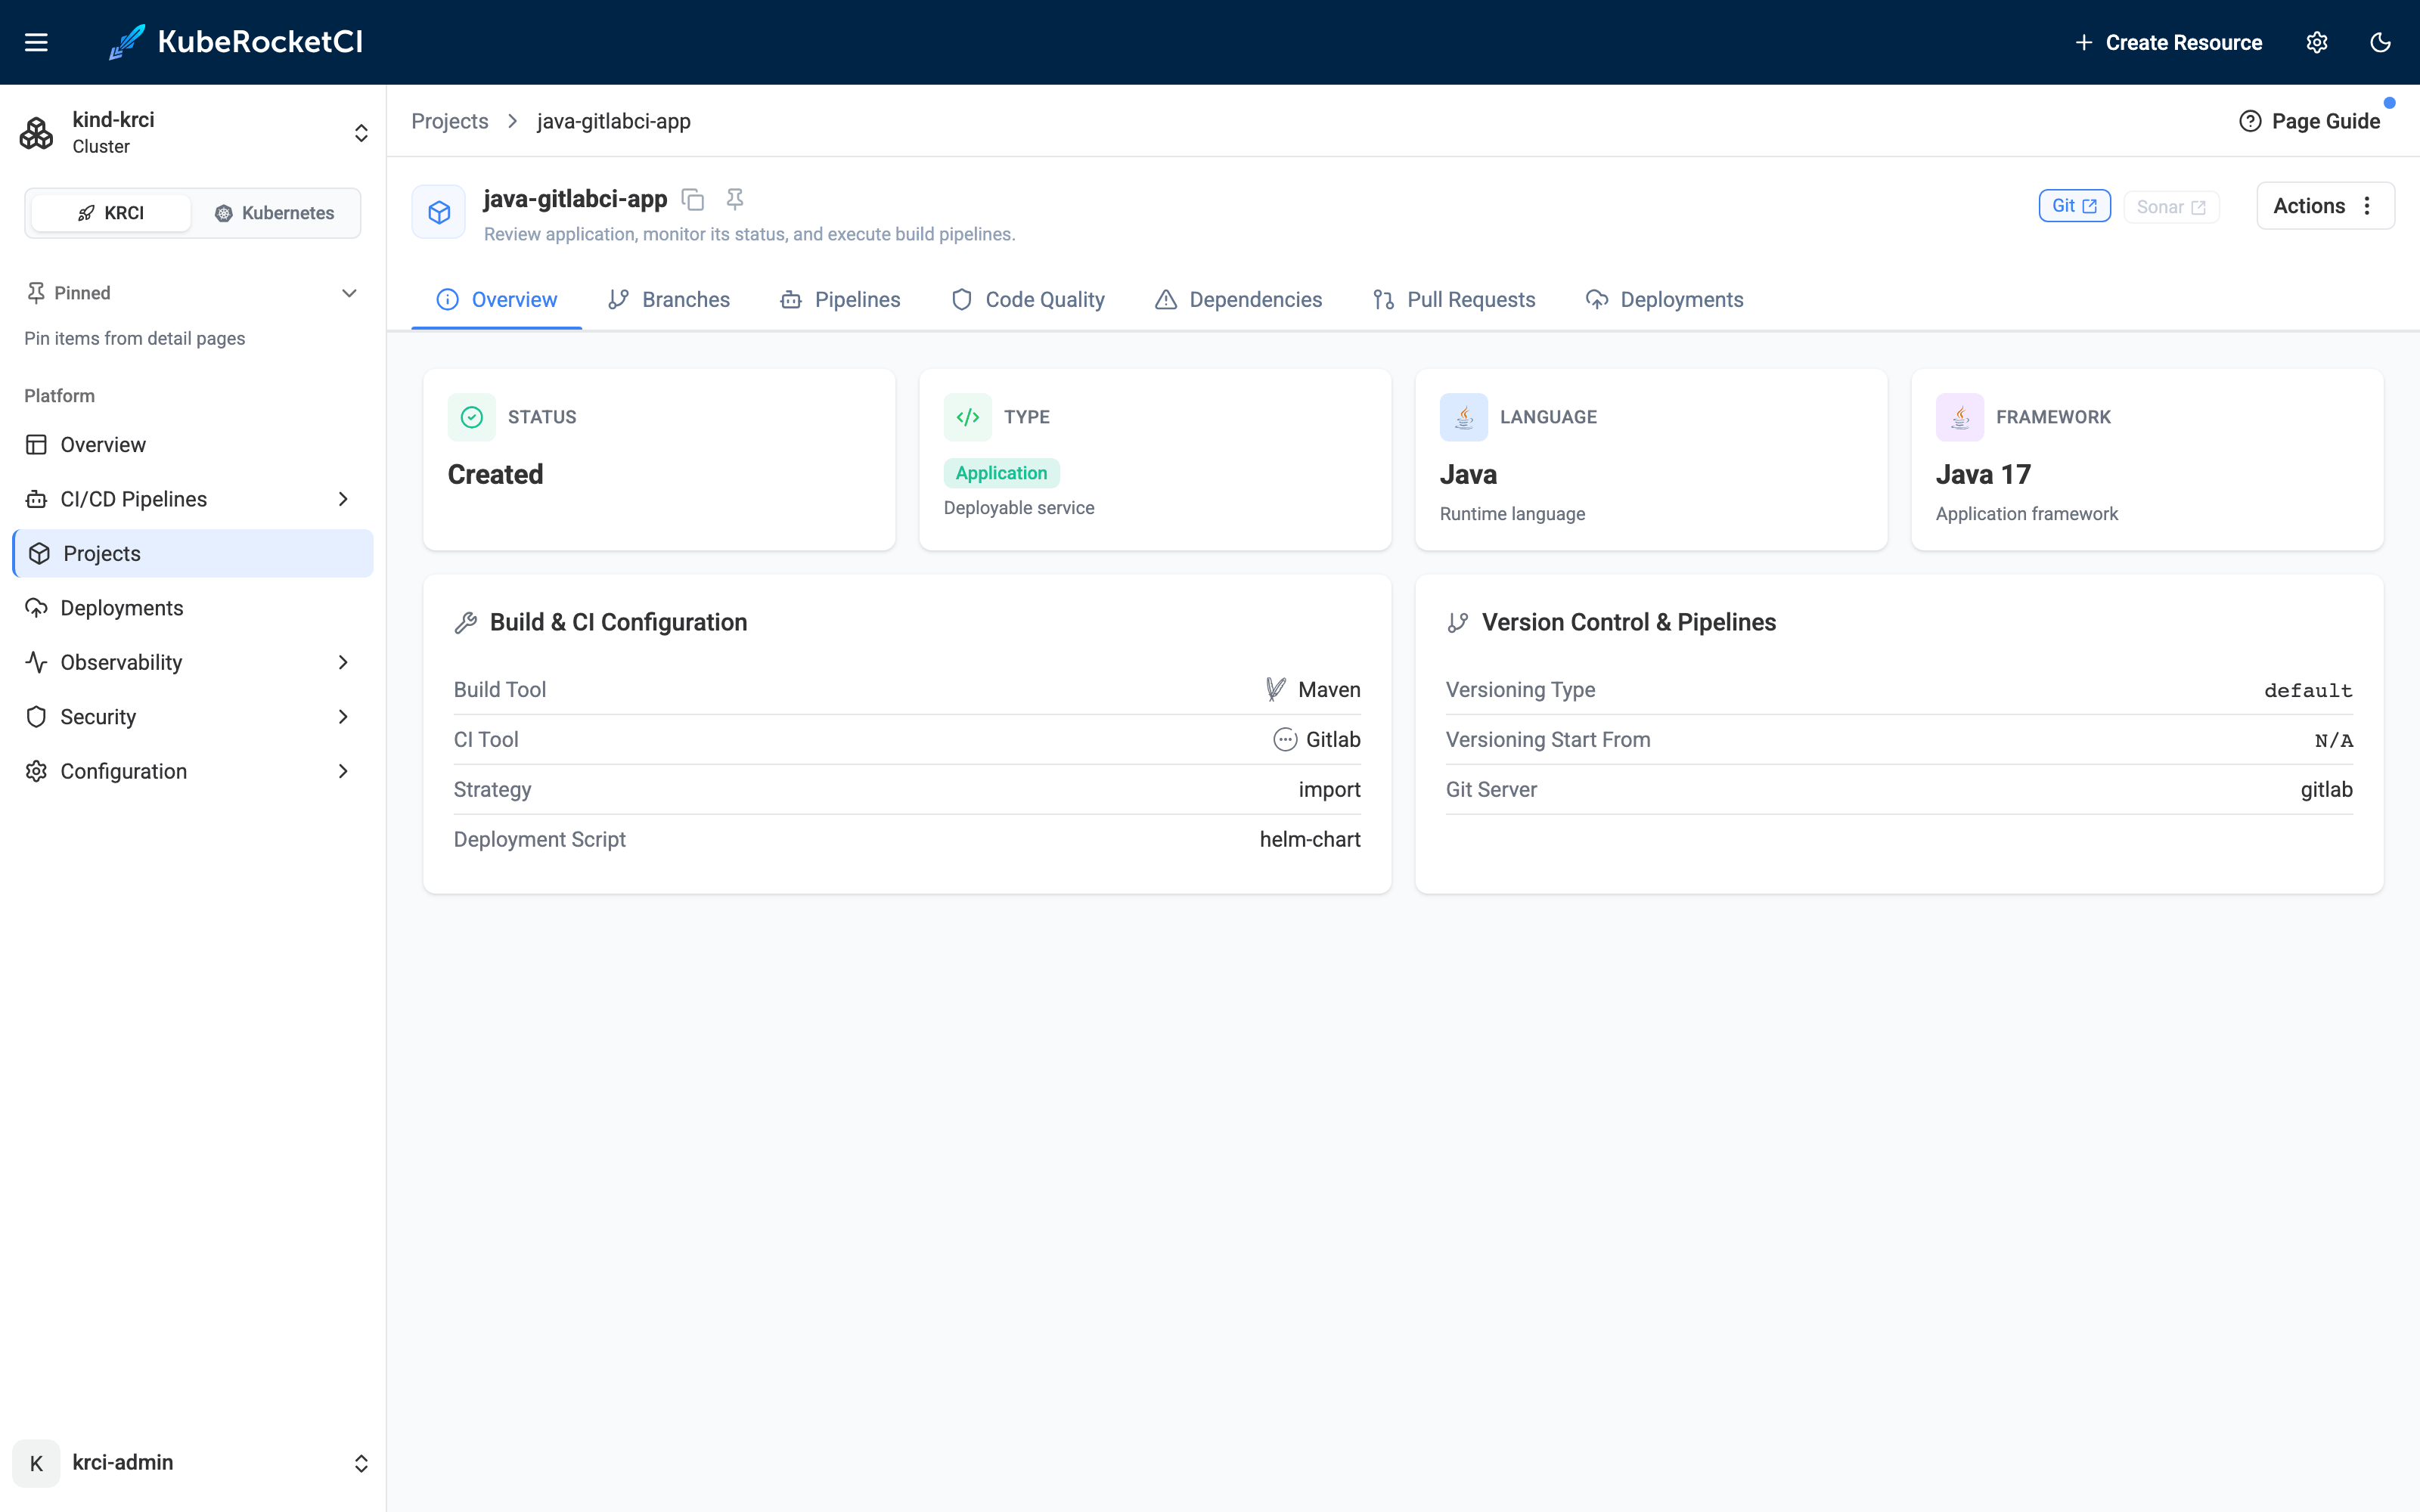Toggle dark mode moon icon
The image size is (2420, 1512).
[2380, 42]
